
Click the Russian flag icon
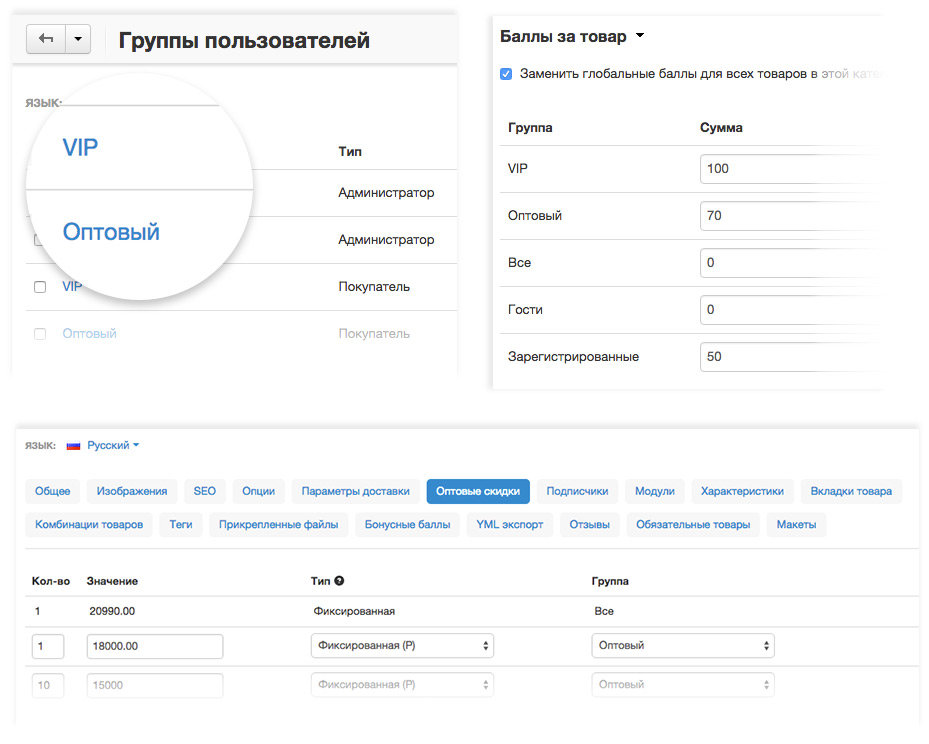tap(73, 445)
